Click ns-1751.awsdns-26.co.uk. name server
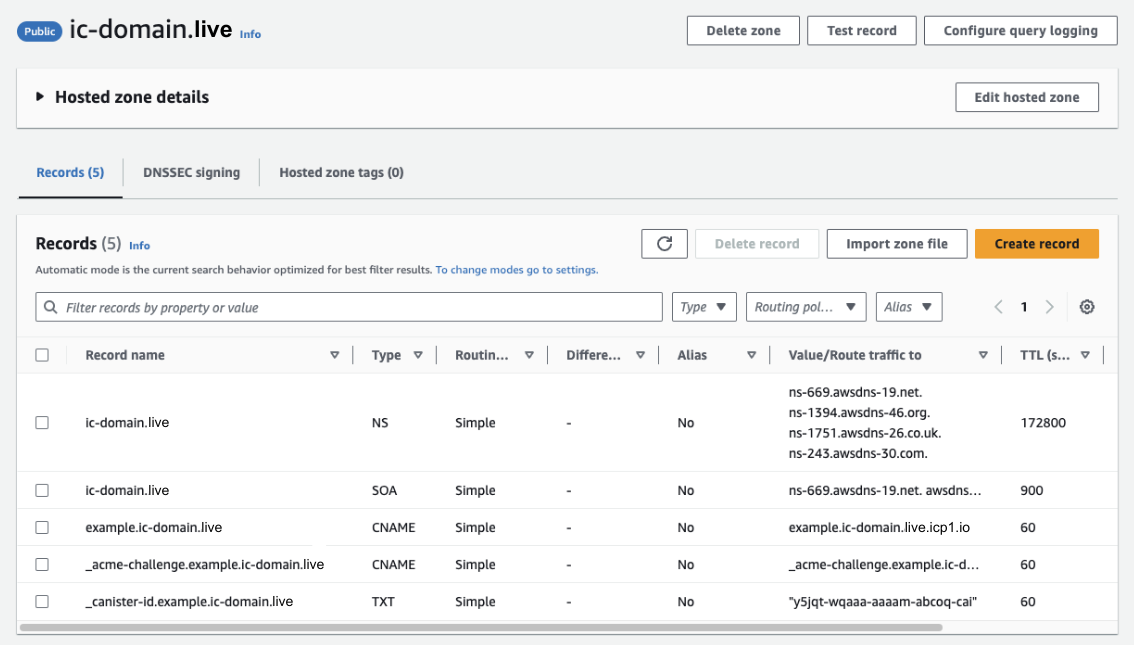Screen dimensions: 1134x645 point(865,433)
